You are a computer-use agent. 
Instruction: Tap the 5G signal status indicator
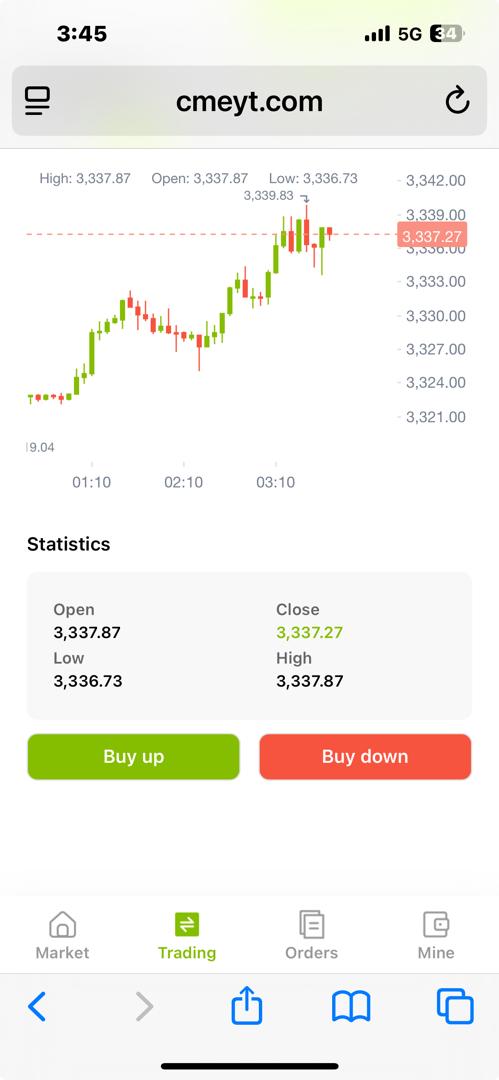point(409,34)
